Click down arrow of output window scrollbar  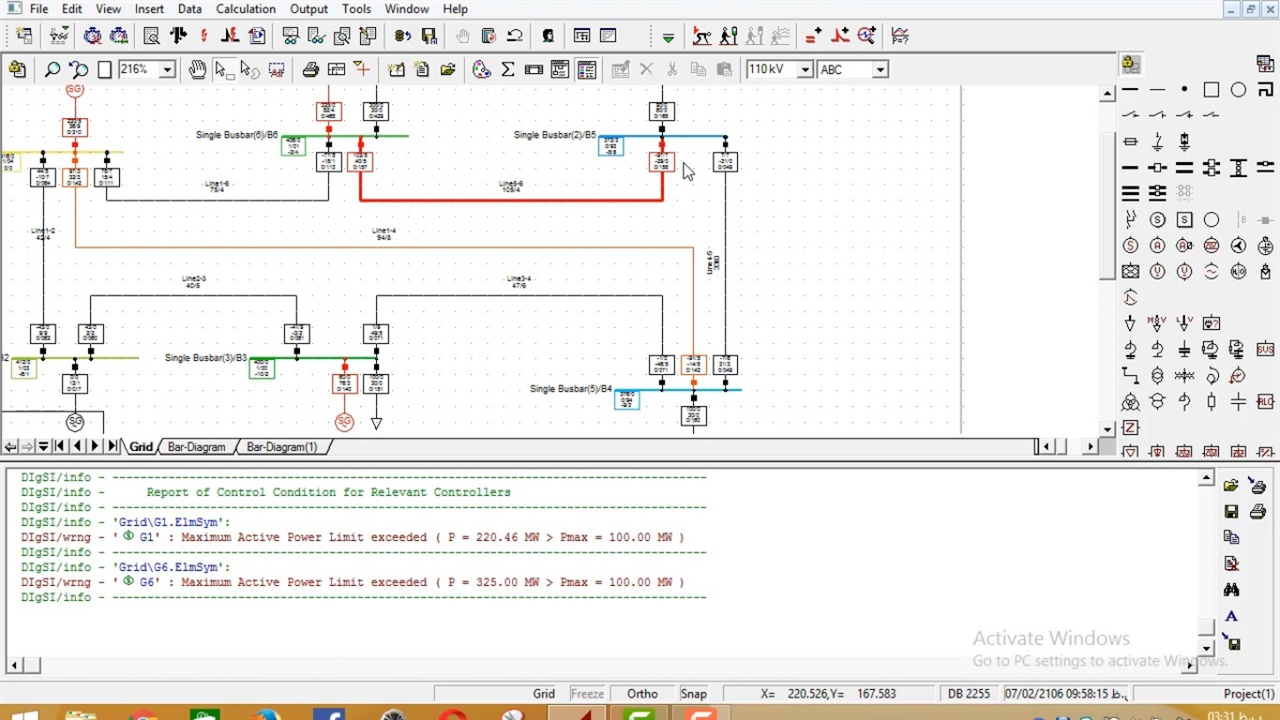click(1207, 648)
